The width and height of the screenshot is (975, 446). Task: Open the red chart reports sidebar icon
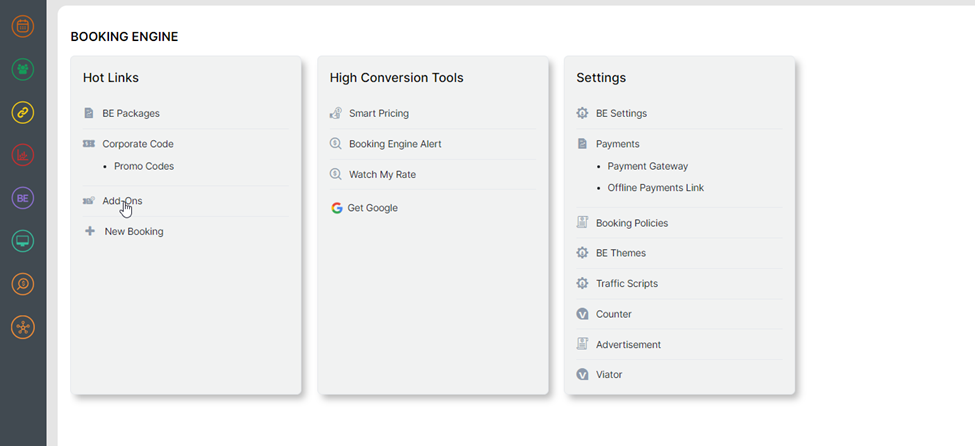click(23, 155)
